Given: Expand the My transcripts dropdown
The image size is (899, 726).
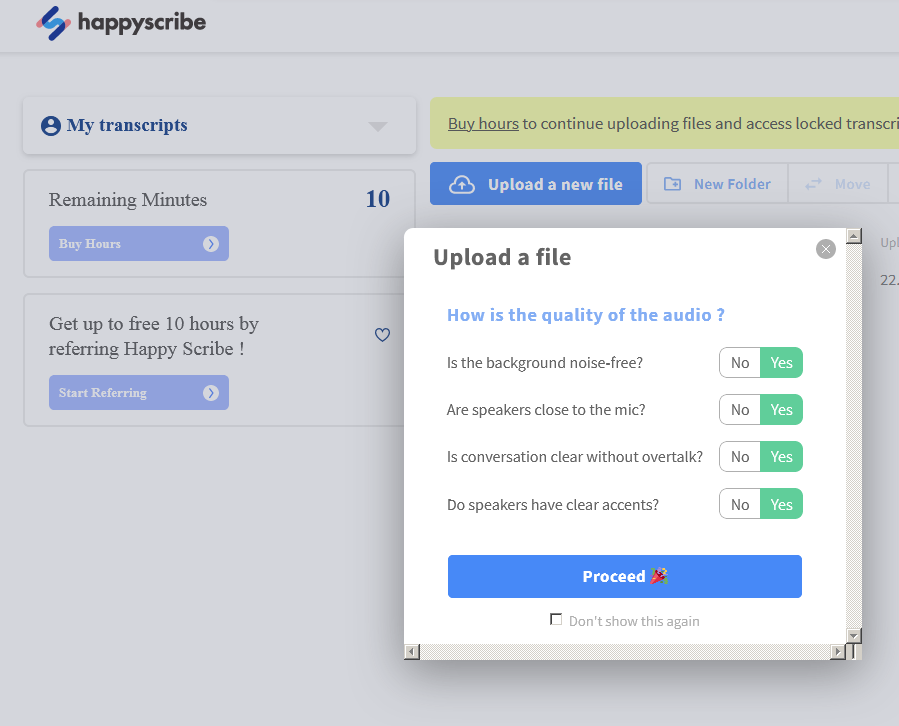Looking at the screenshot, I should pyautogui.click(x=377, y=126).
